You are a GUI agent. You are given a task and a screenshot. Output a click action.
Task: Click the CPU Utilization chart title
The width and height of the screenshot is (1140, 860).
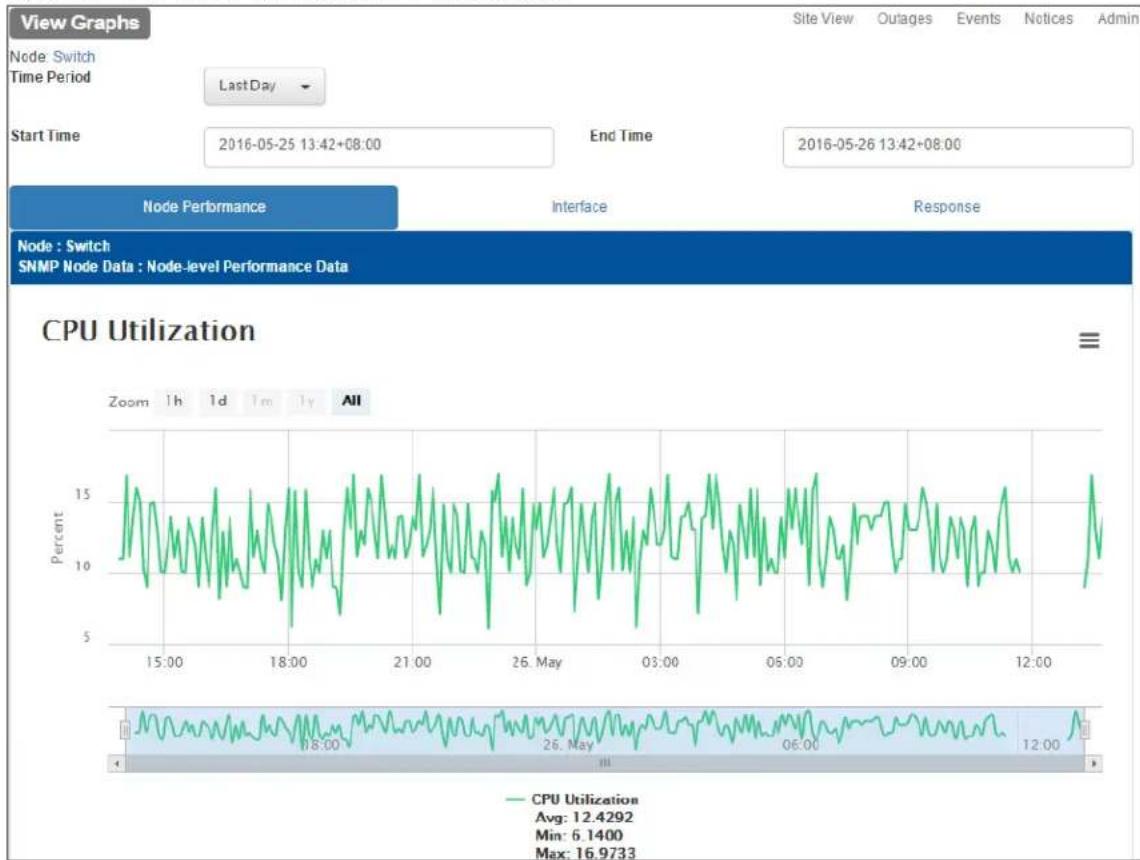[x=149, y=331]
